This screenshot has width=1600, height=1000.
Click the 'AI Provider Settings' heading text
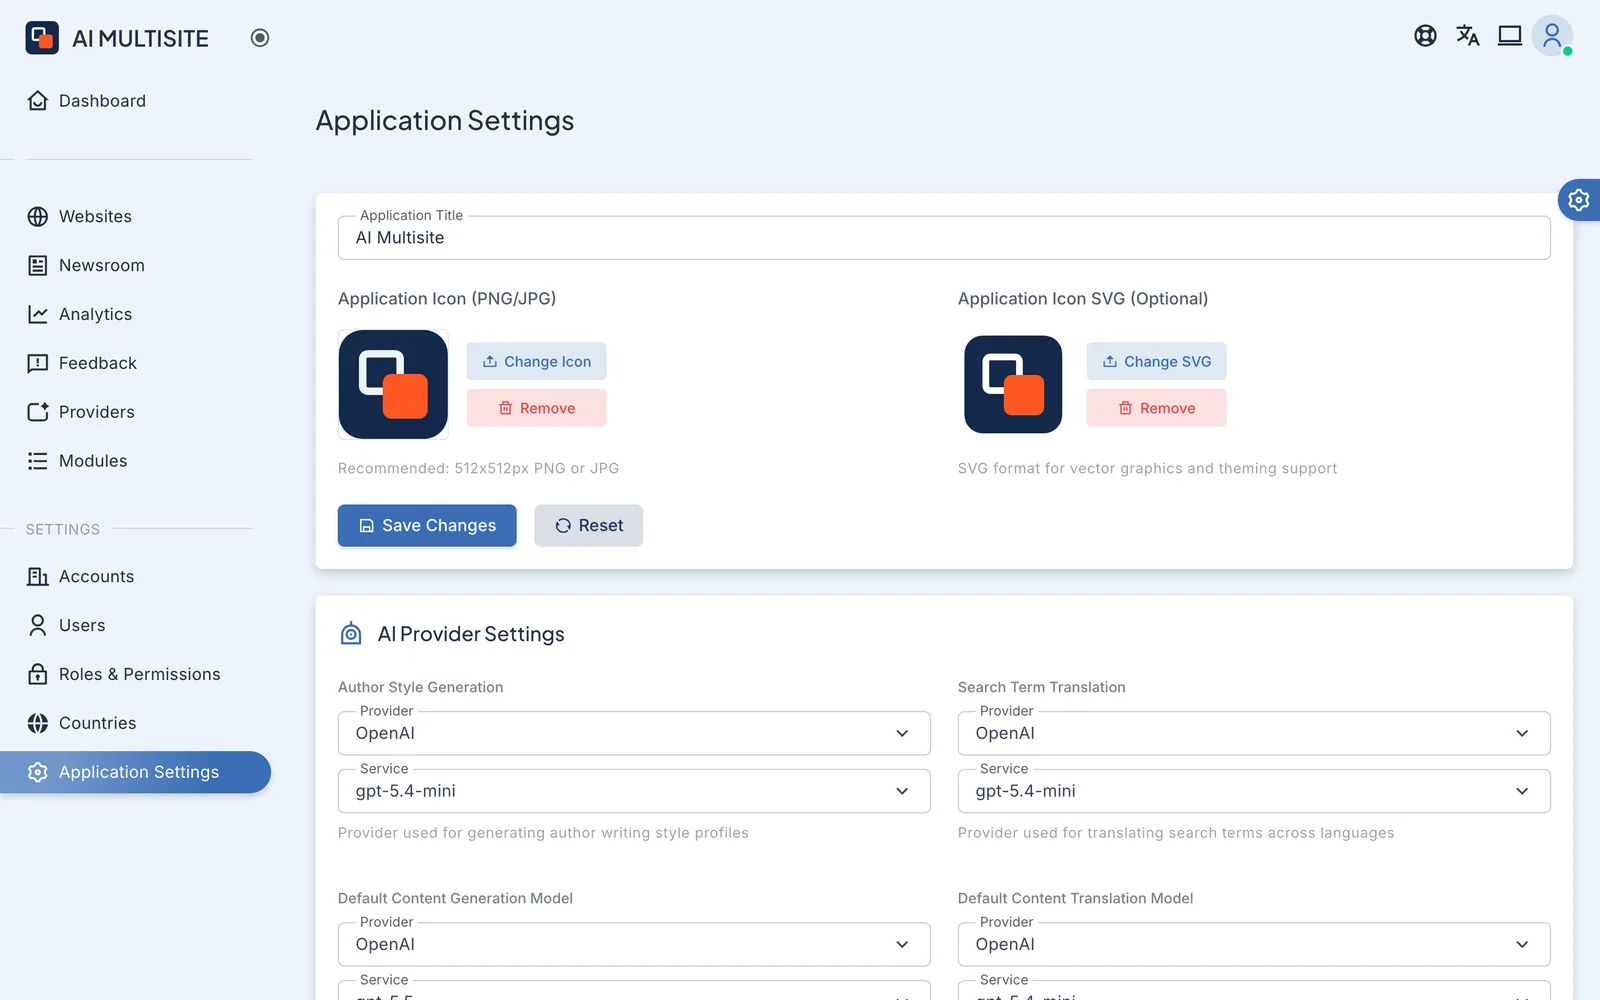(471, 634)
